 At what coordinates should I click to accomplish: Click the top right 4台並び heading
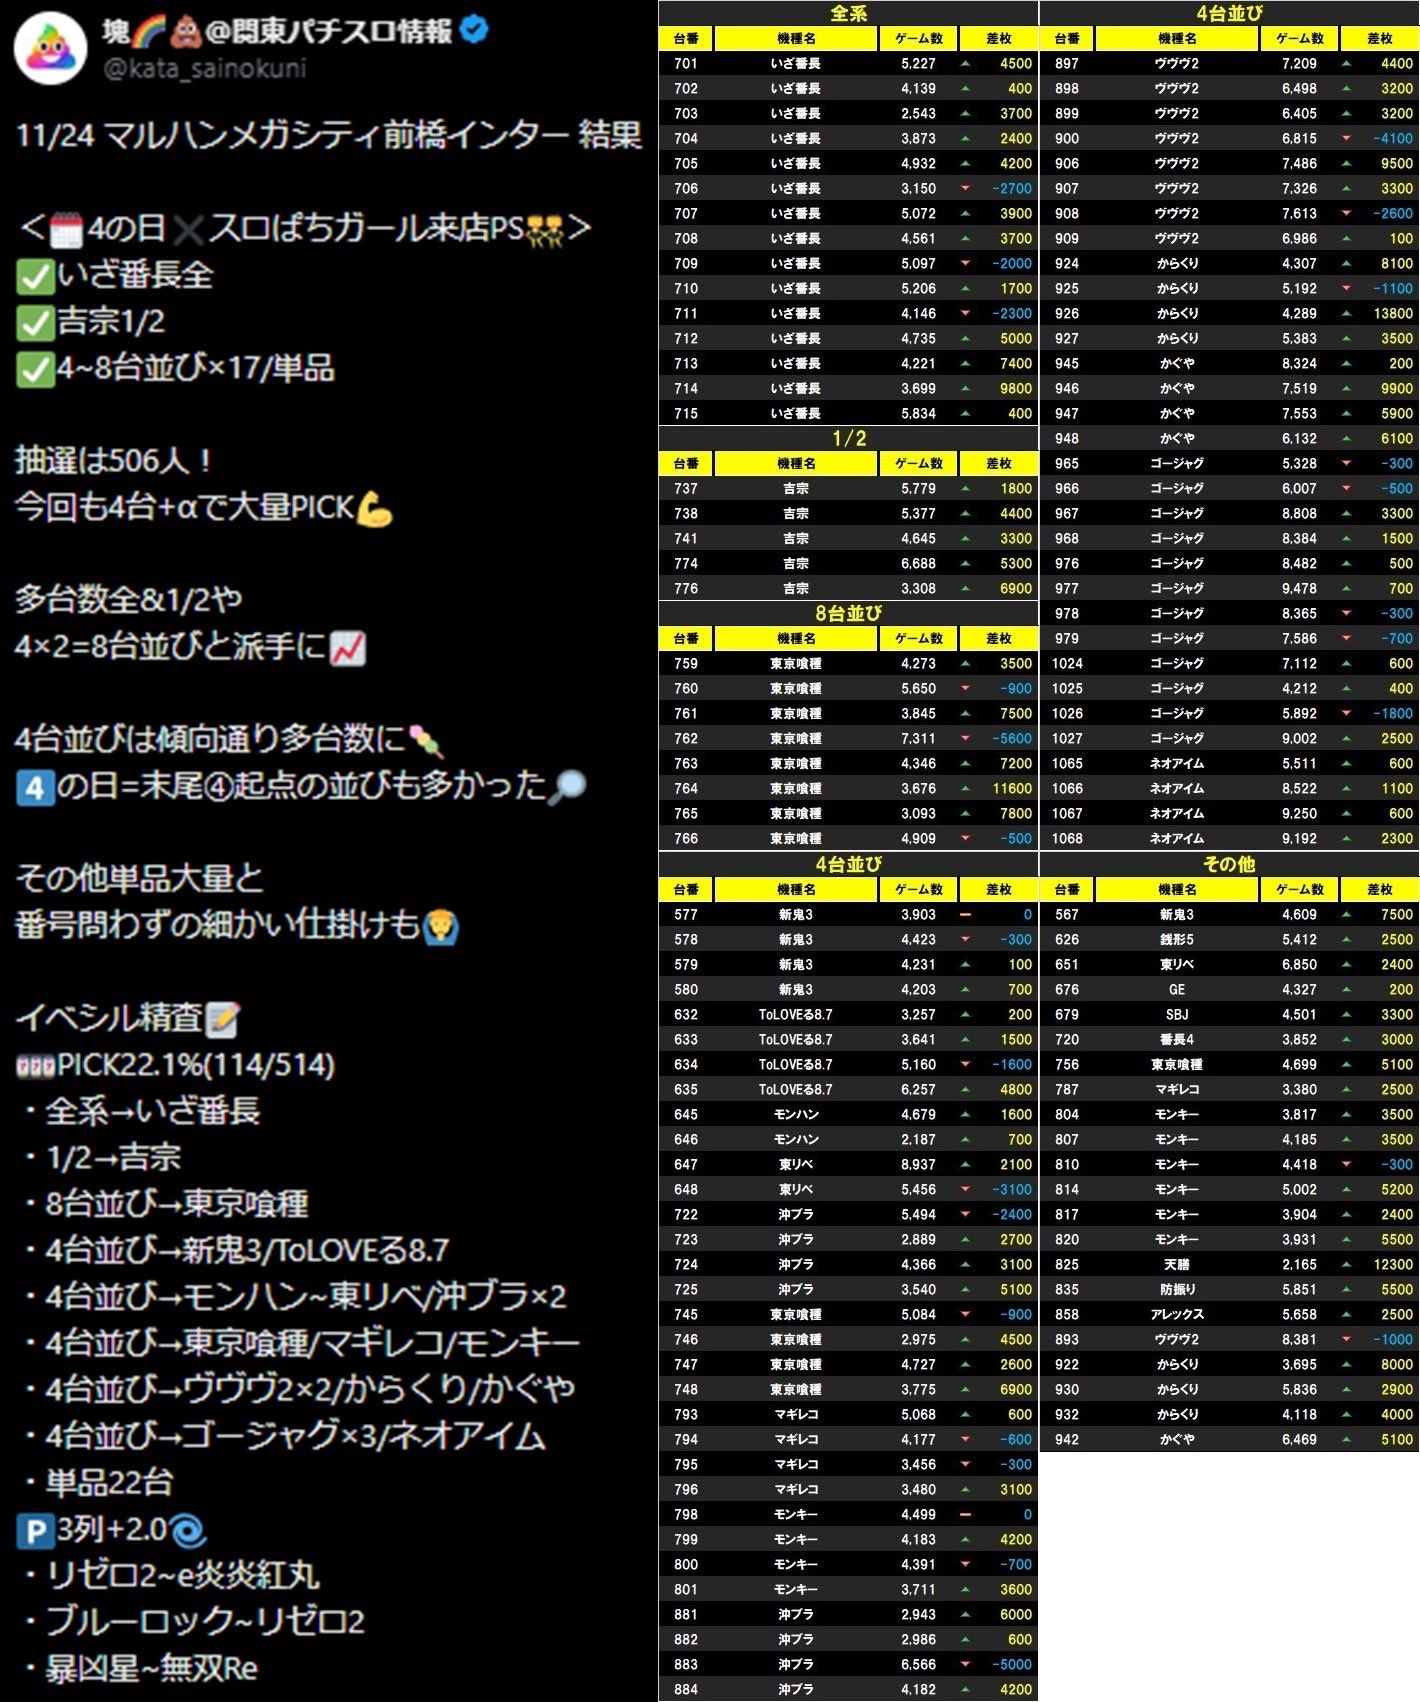(x=1229, y=13)
